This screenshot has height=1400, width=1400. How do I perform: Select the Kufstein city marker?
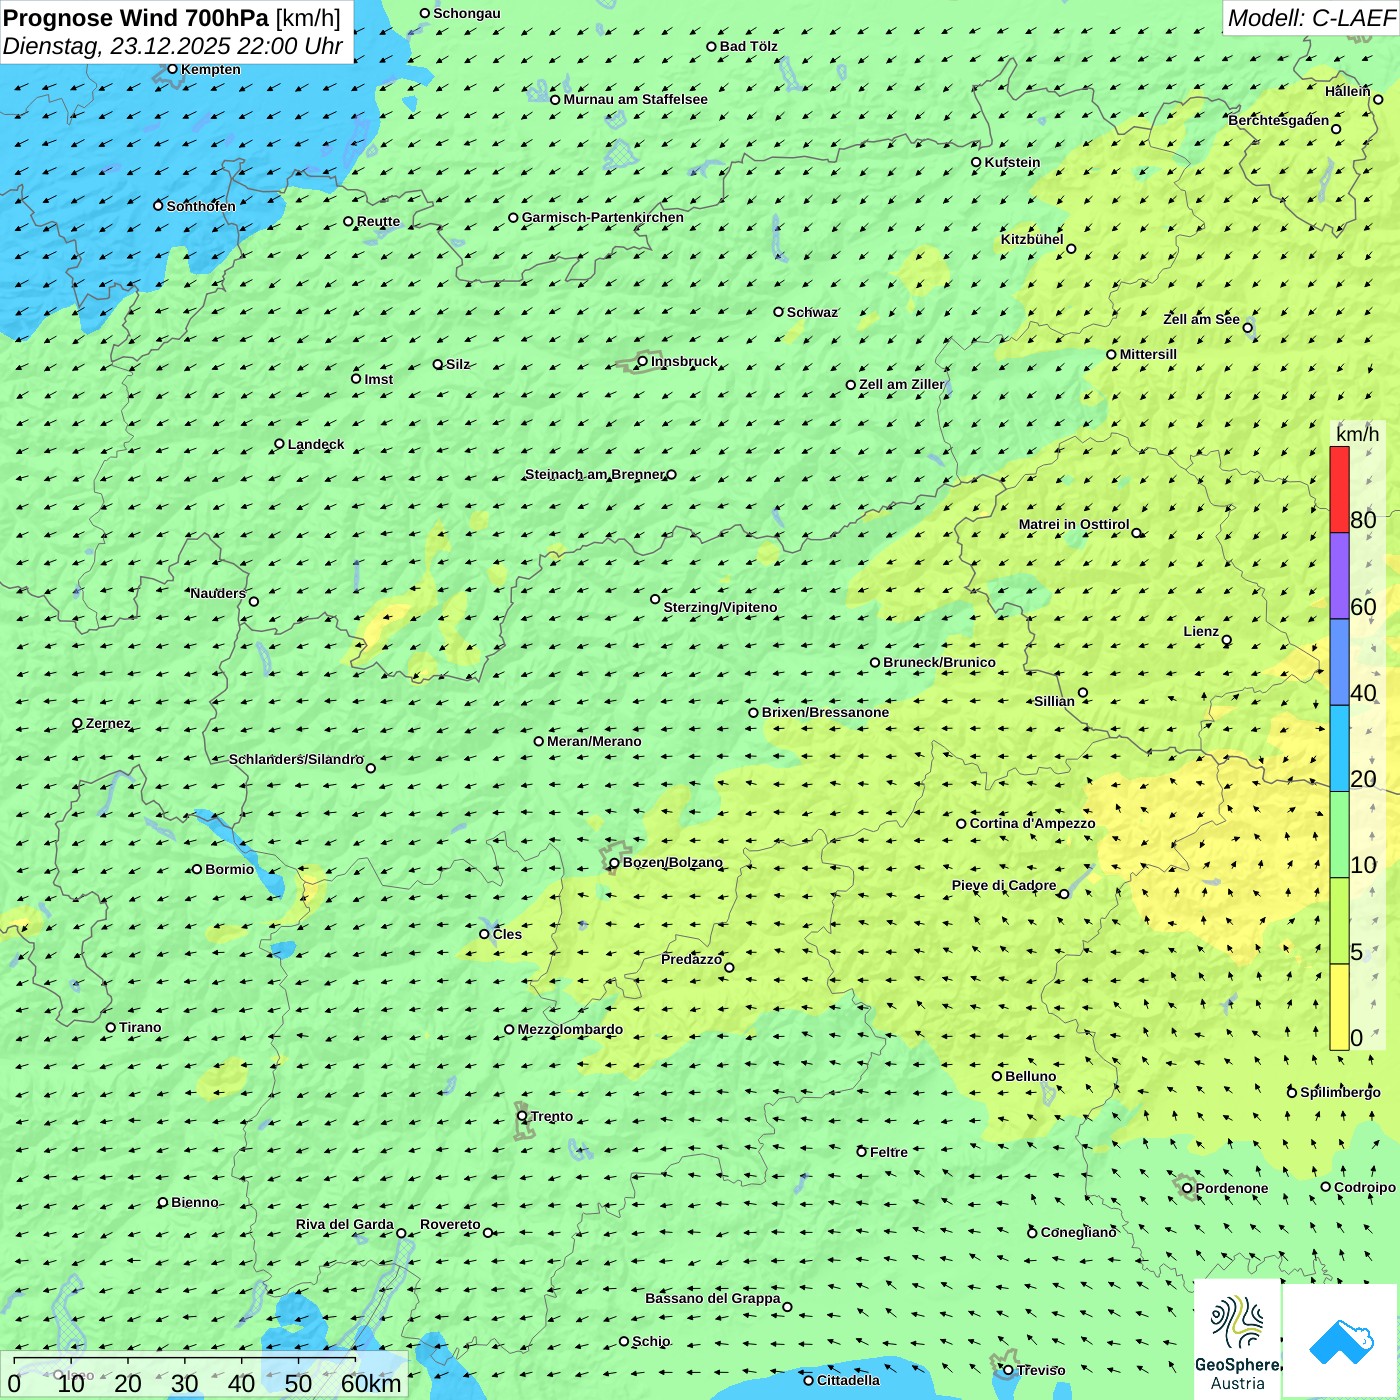click(x=977, y=162)
